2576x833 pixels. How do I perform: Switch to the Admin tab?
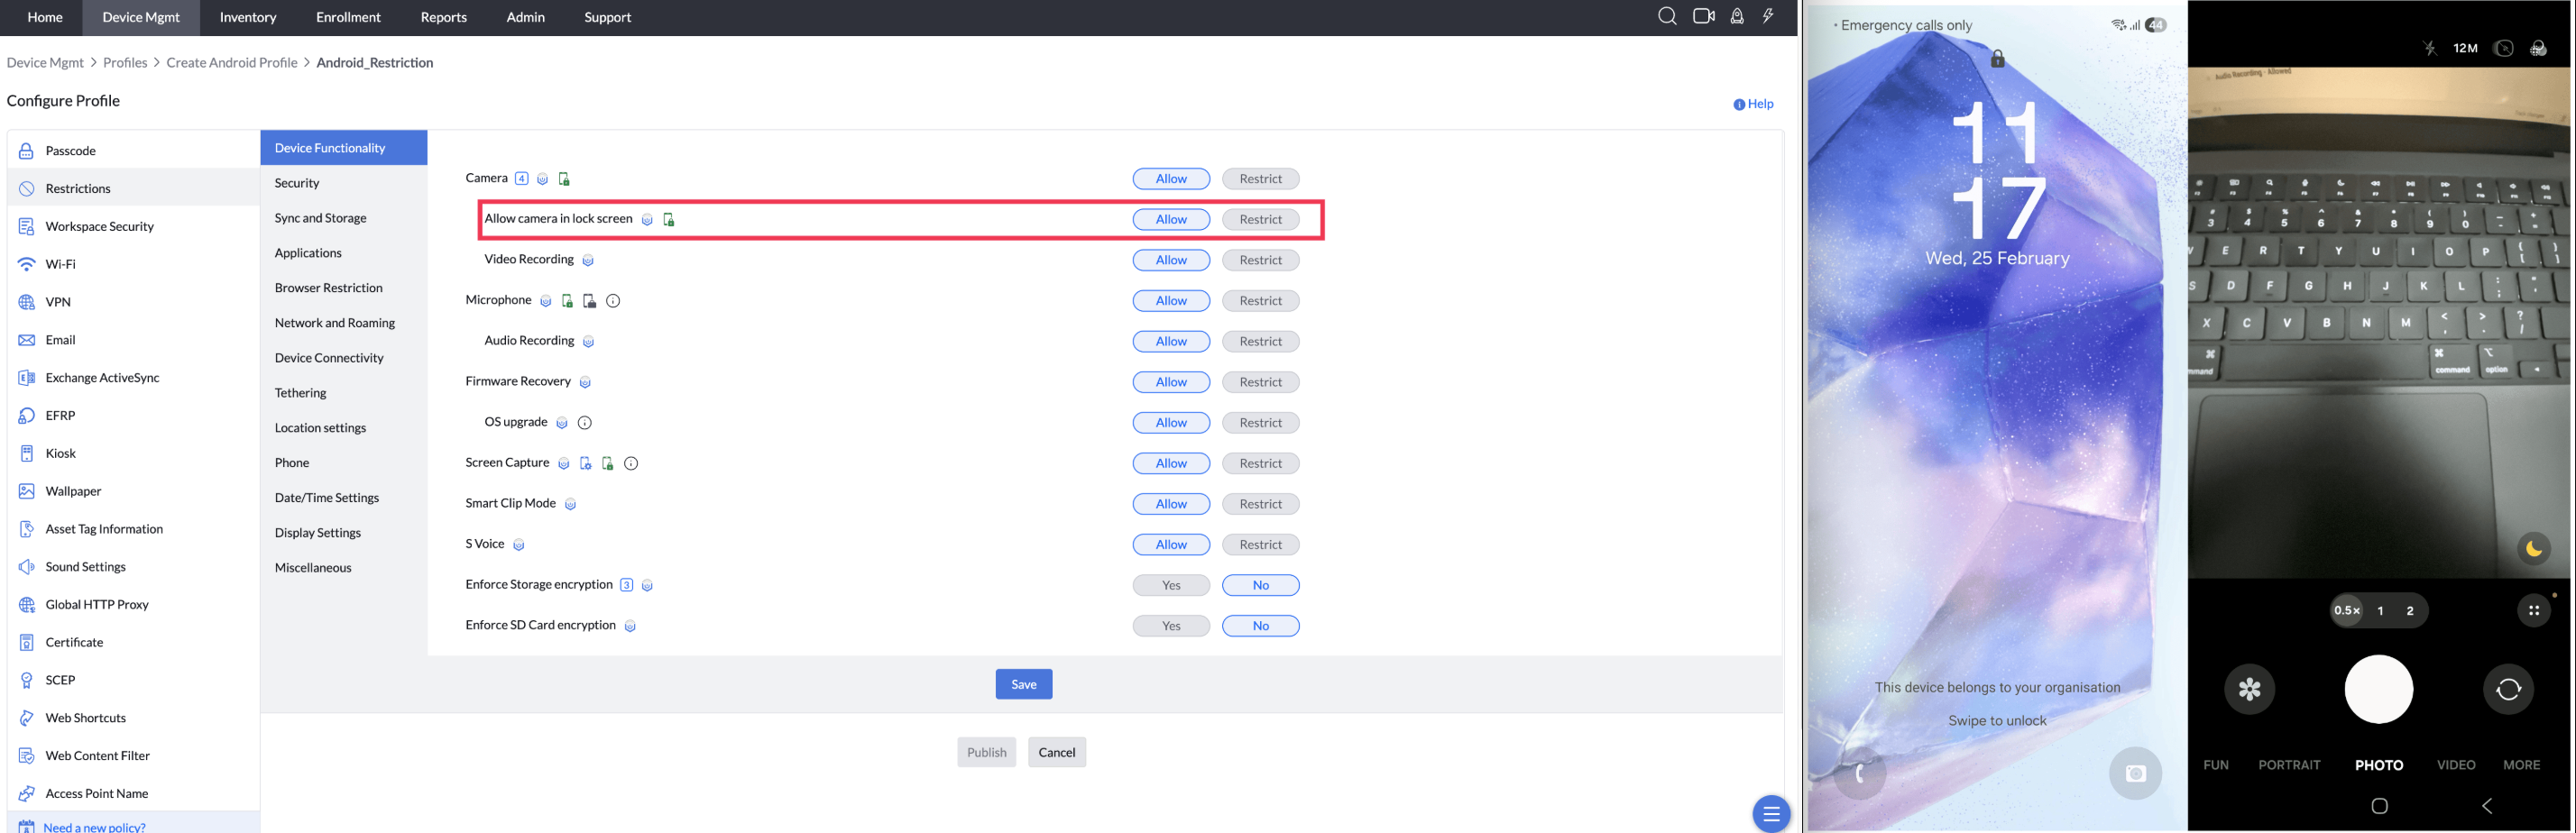(x=525, y=17)
